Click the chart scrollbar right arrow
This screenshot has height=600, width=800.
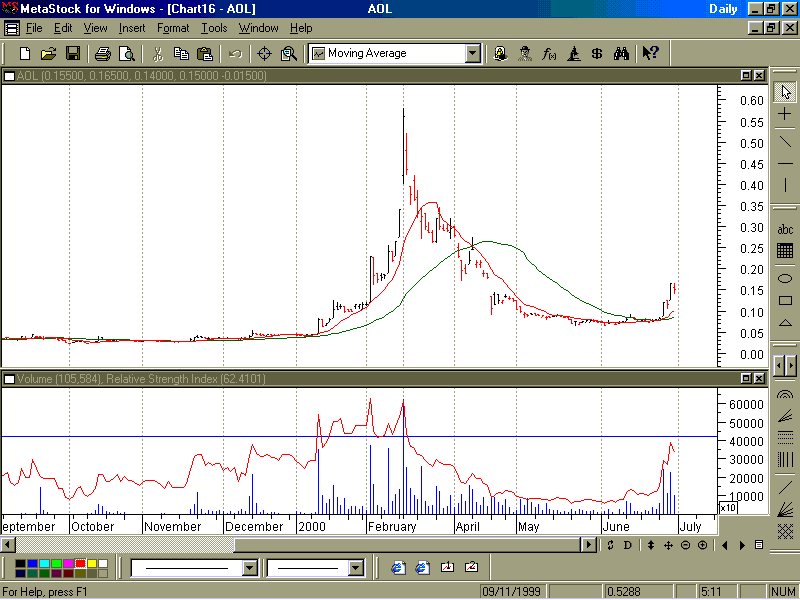coord(589,545)
